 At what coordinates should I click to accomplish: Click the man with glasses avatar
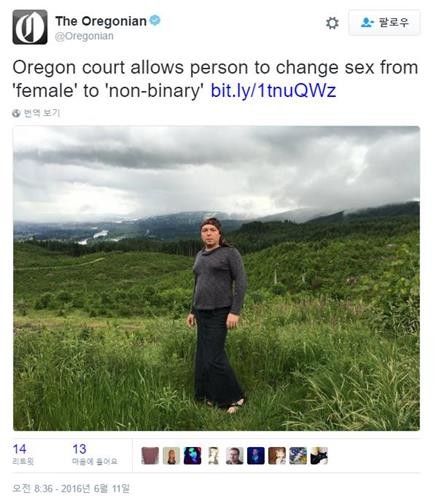click(x=235, y=456)
